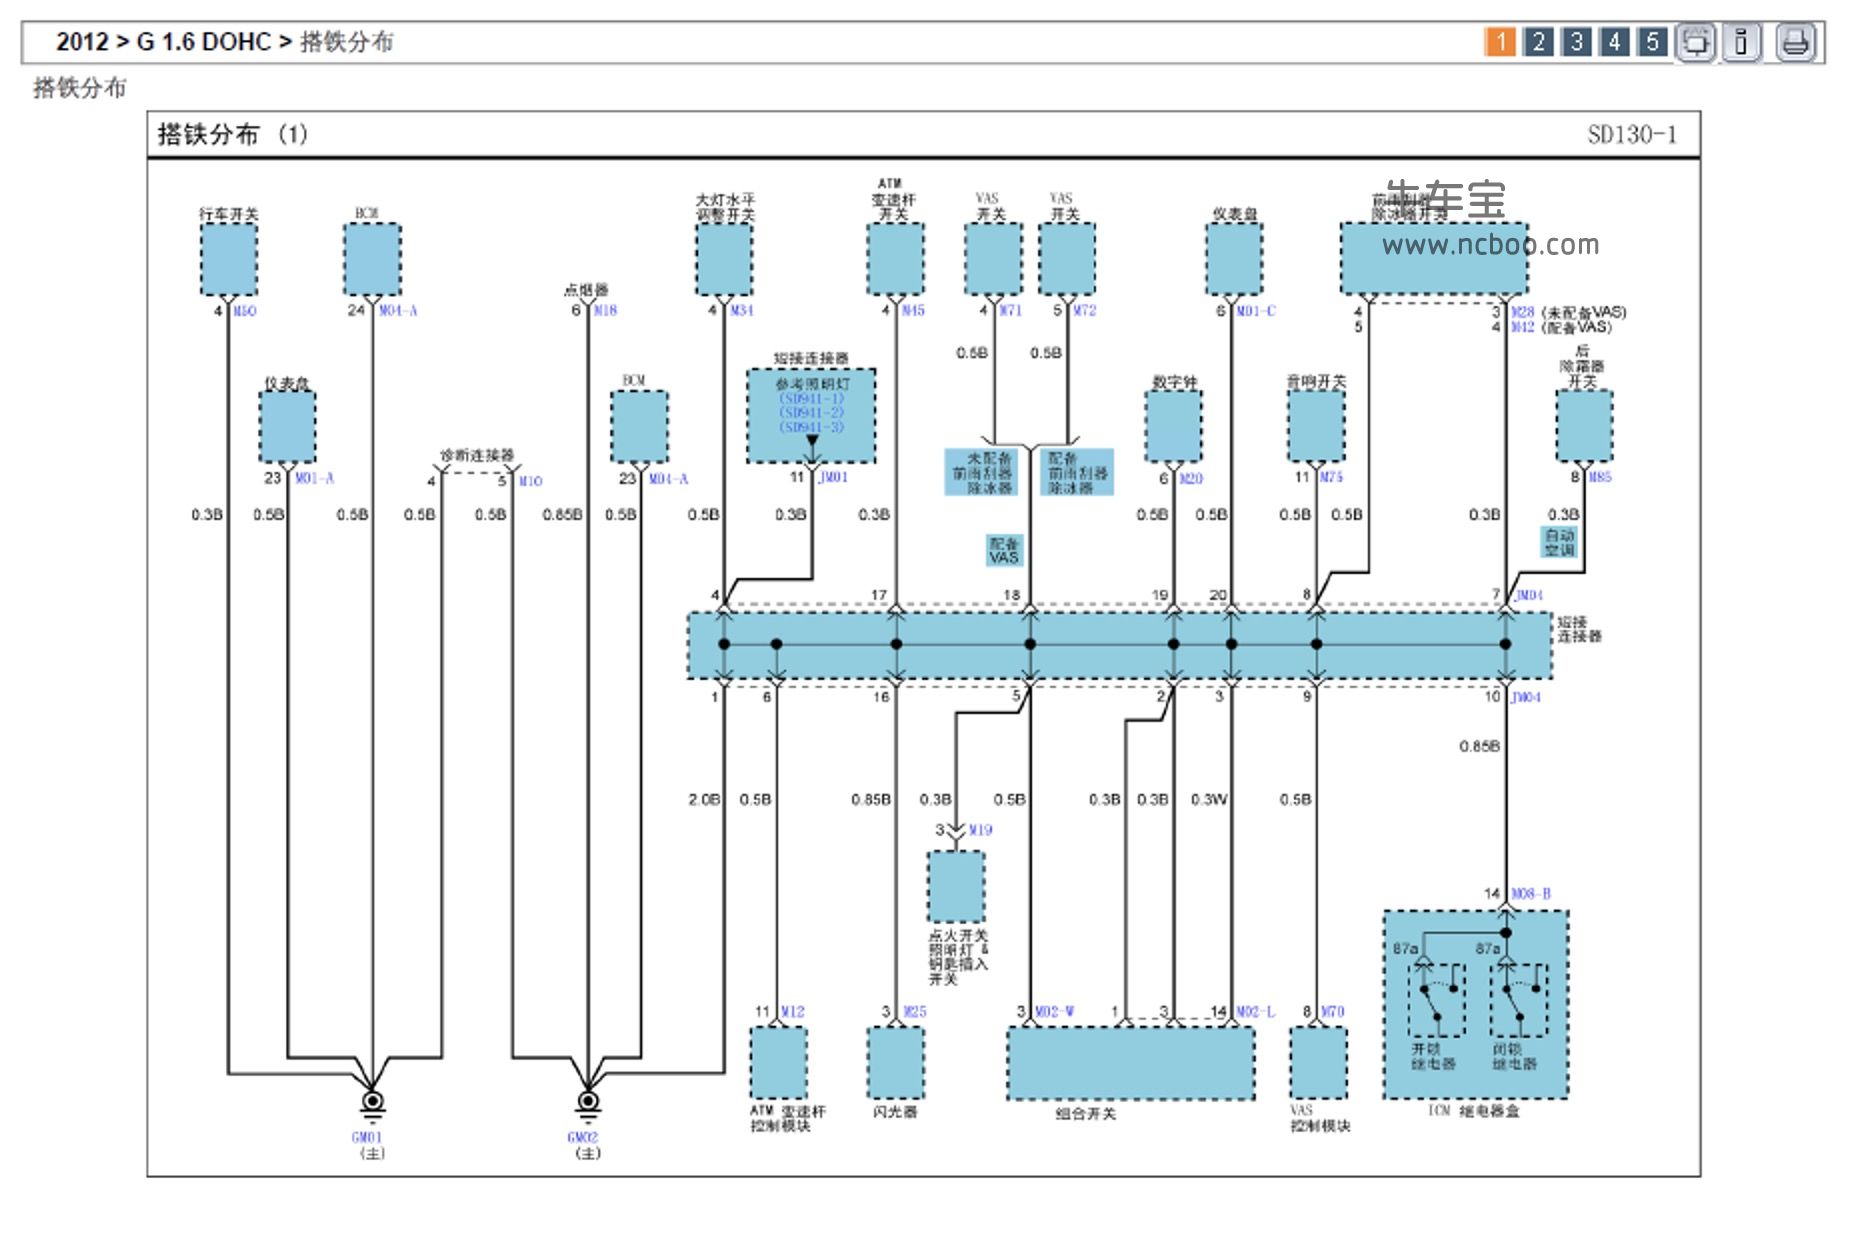1852x1234 pixels.
Task: Follow the M45 connector link
Action: point(913,311)
